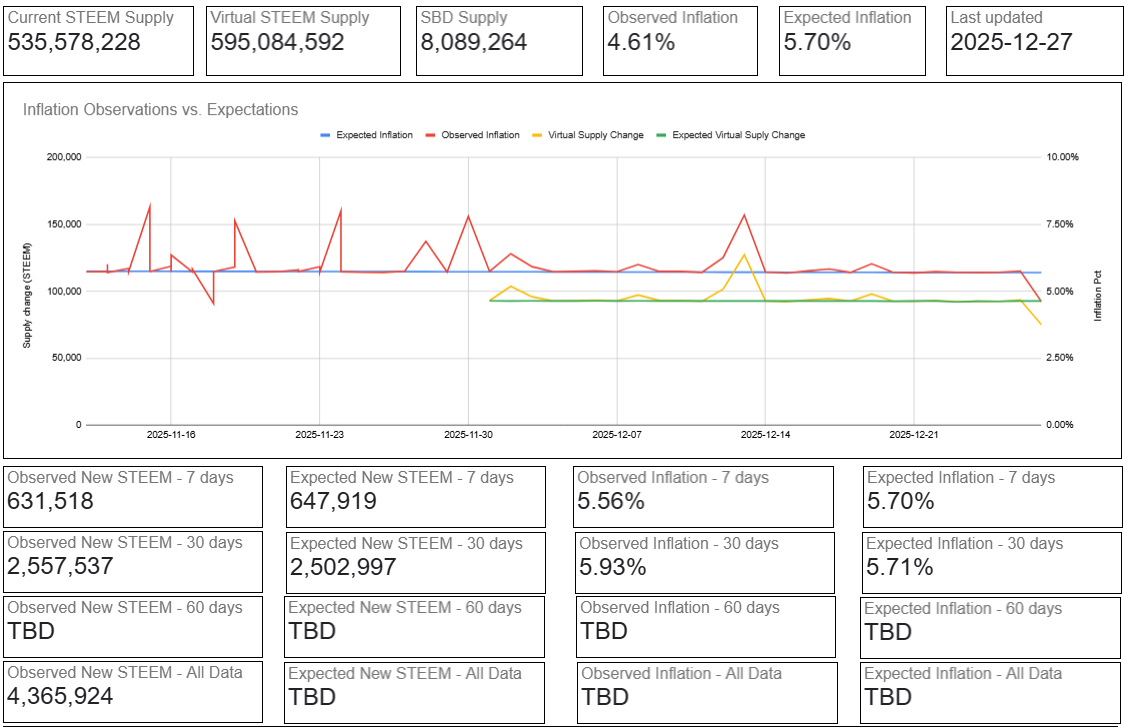Screen dimensions: 1125x727
Task: Click the SBD Supply value 8,089,264
Action: click(474, 42)
